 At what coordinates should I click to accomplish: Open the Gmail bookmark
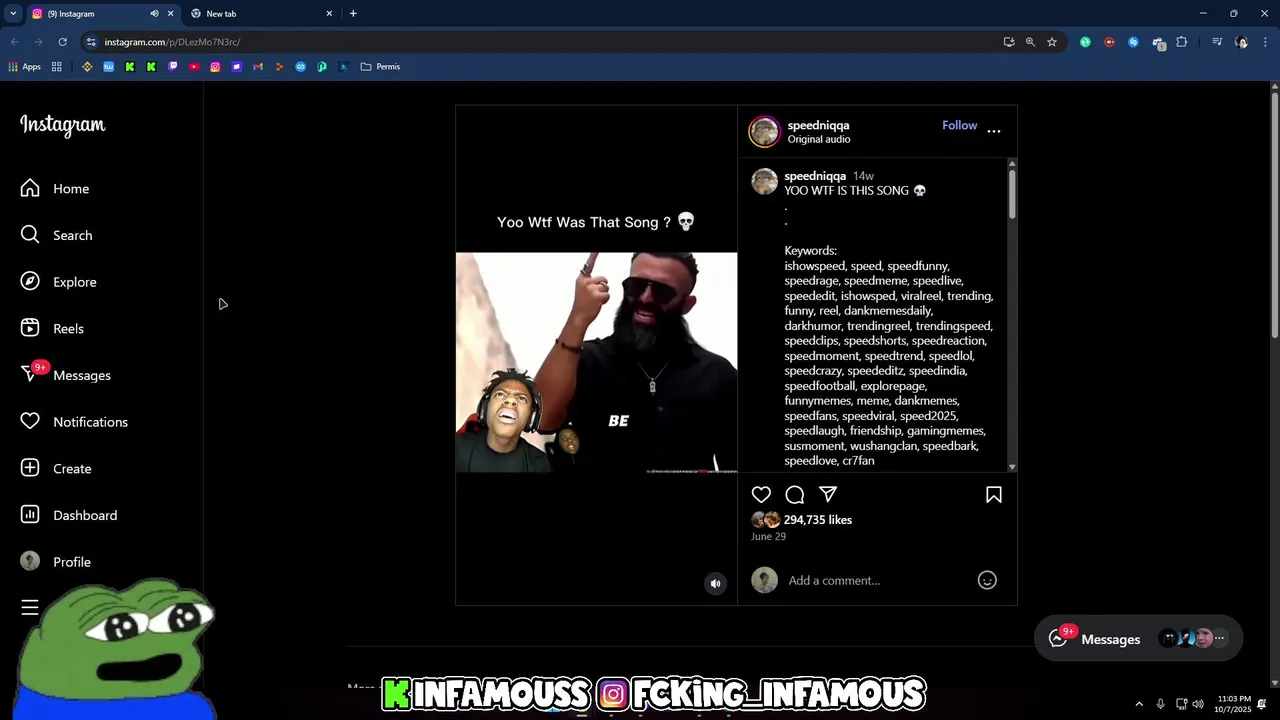point(258,67)
